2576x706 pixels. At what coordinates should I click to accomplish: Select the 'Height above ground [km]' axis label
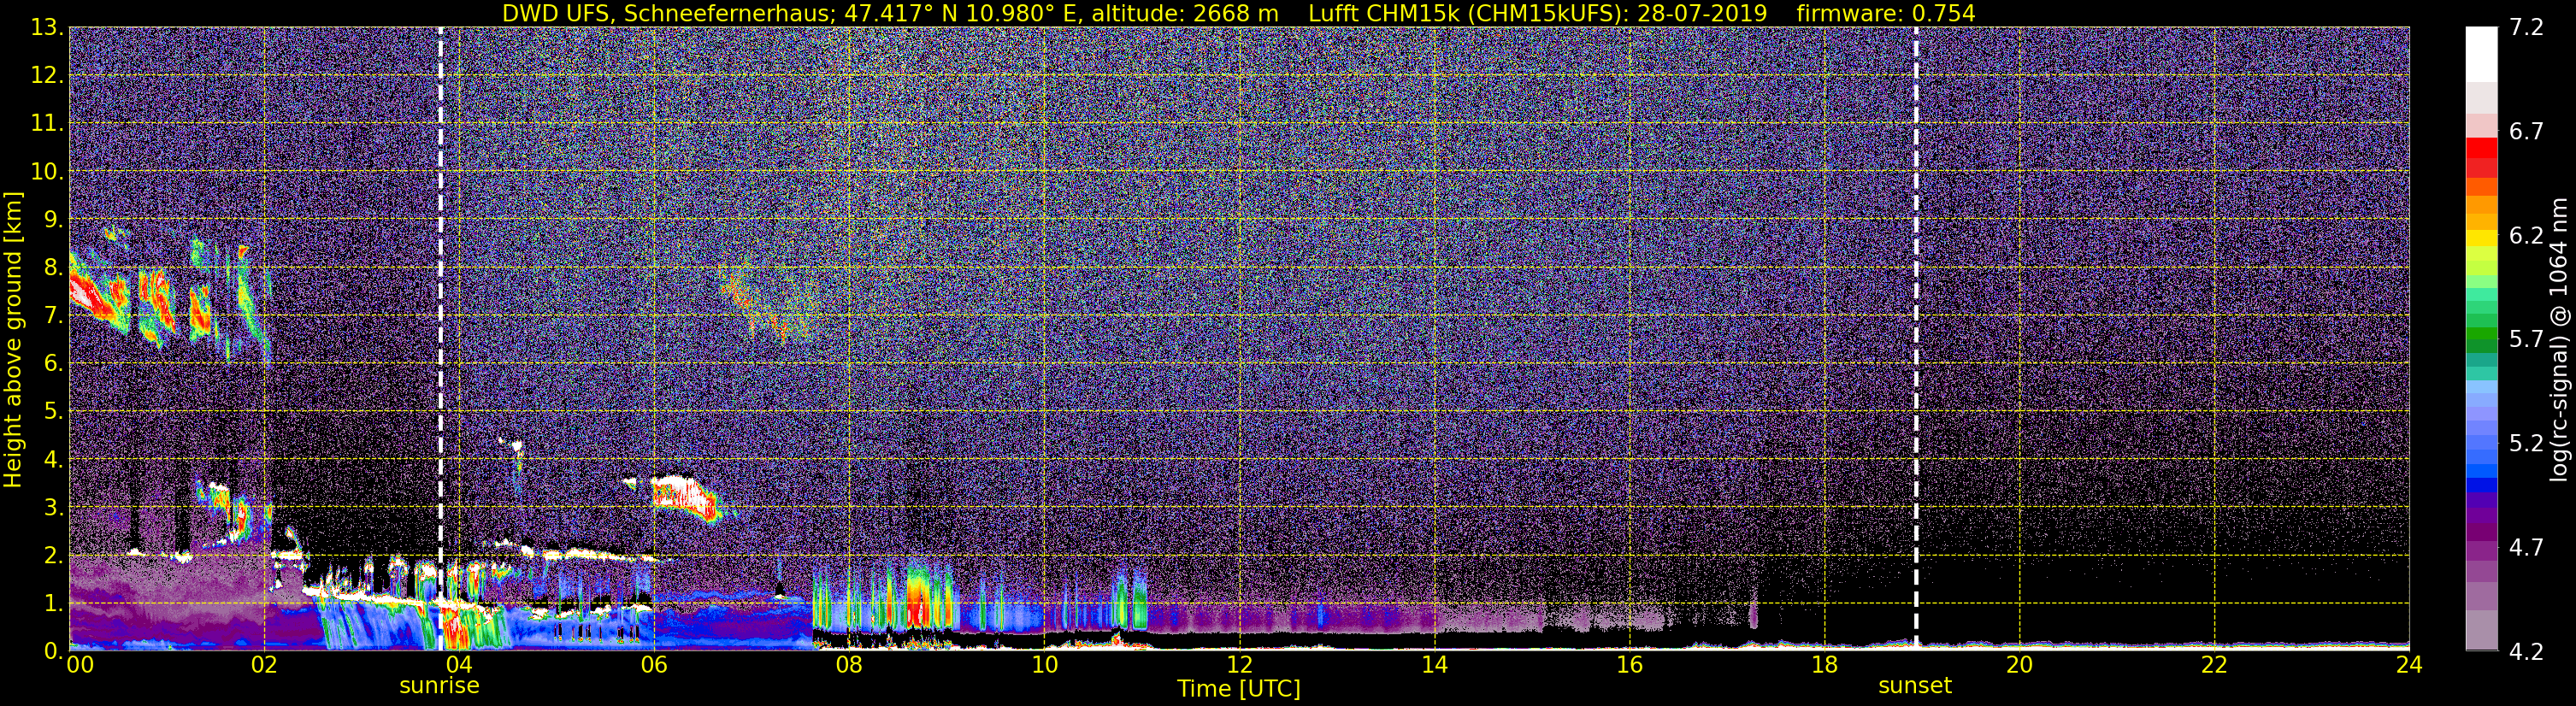pyautogui.click(x=13, y=340)
